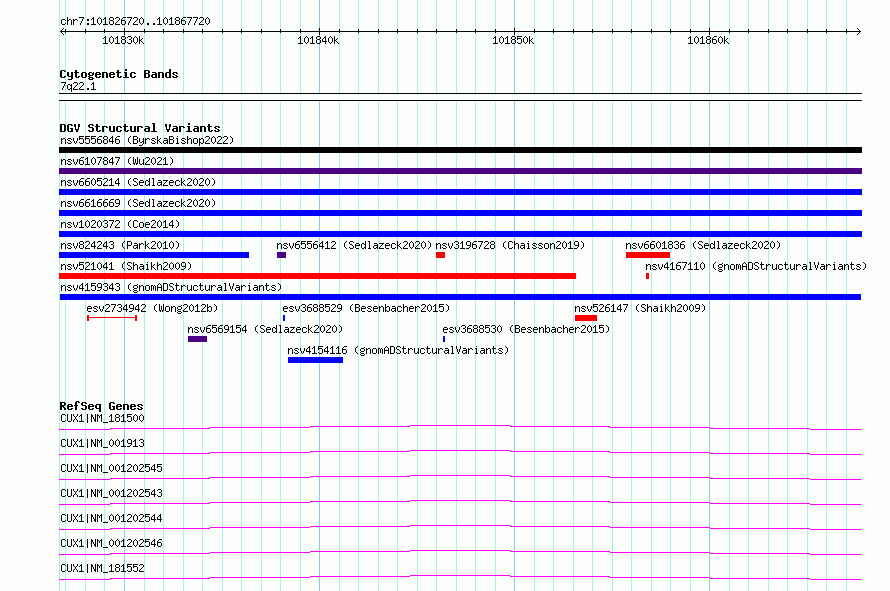Viewport: 890px width, 591px height.
Task: Click the nsv526147 (Shaikh2009) label
Action: (x=640, y=308)
